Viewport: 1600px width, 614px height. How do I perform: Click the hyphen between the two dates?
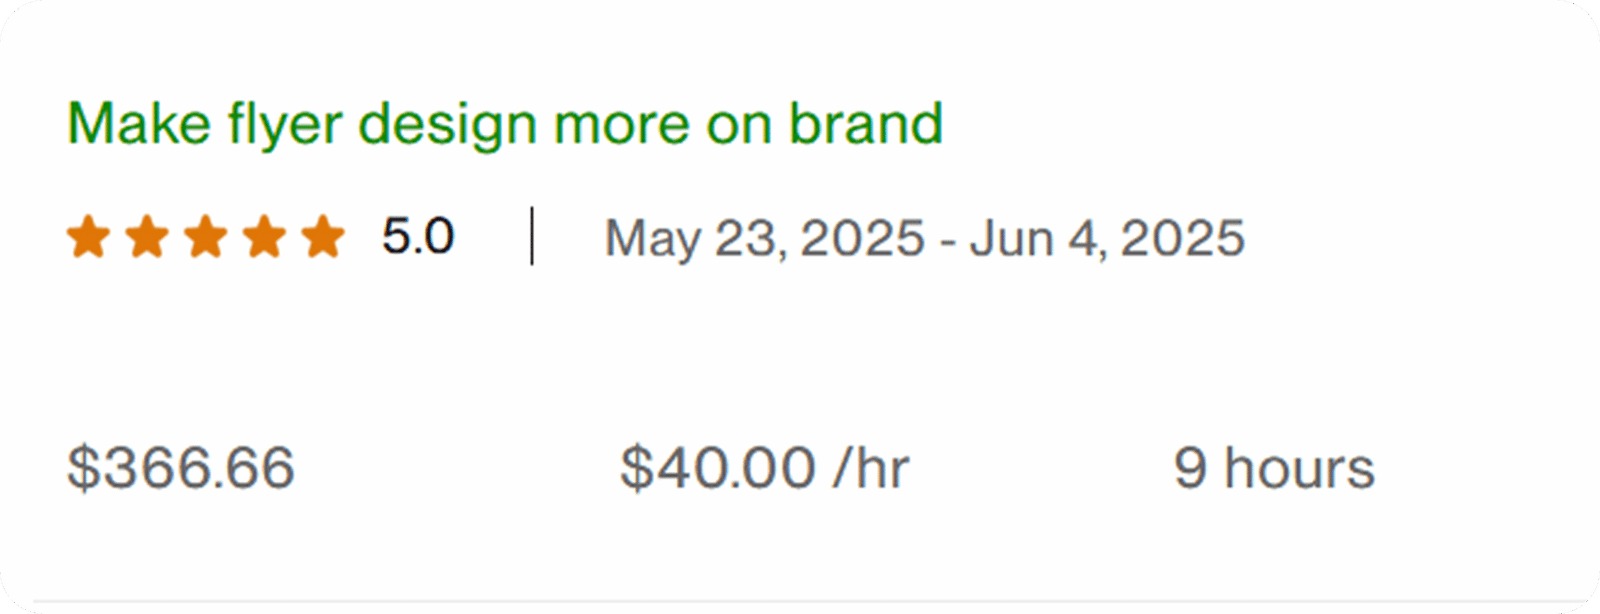[947, 241]
